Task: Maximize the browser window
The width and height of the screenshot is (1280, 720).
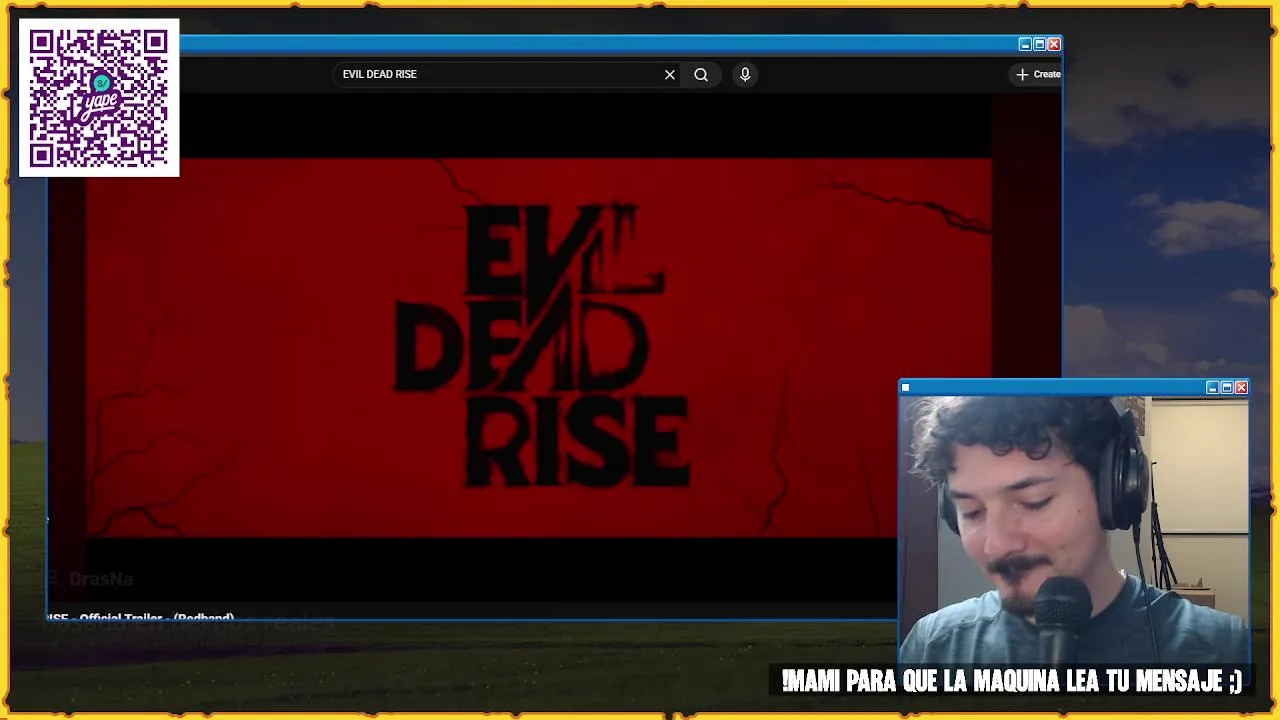Action: 1039,44
